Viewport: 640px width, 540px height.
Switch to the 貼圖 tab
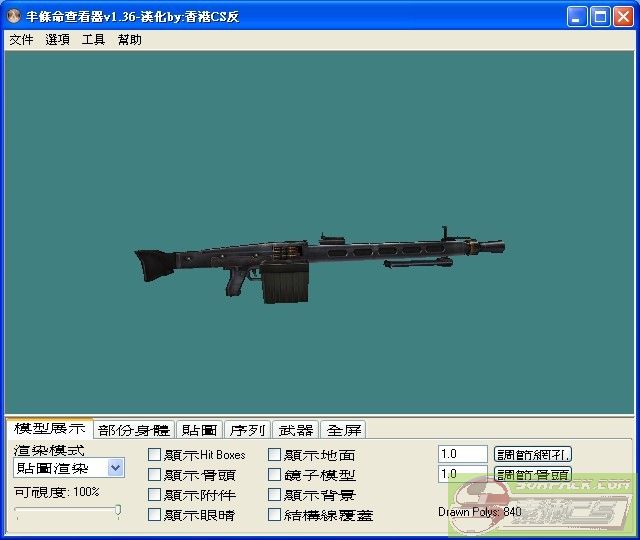click(199, 430)
